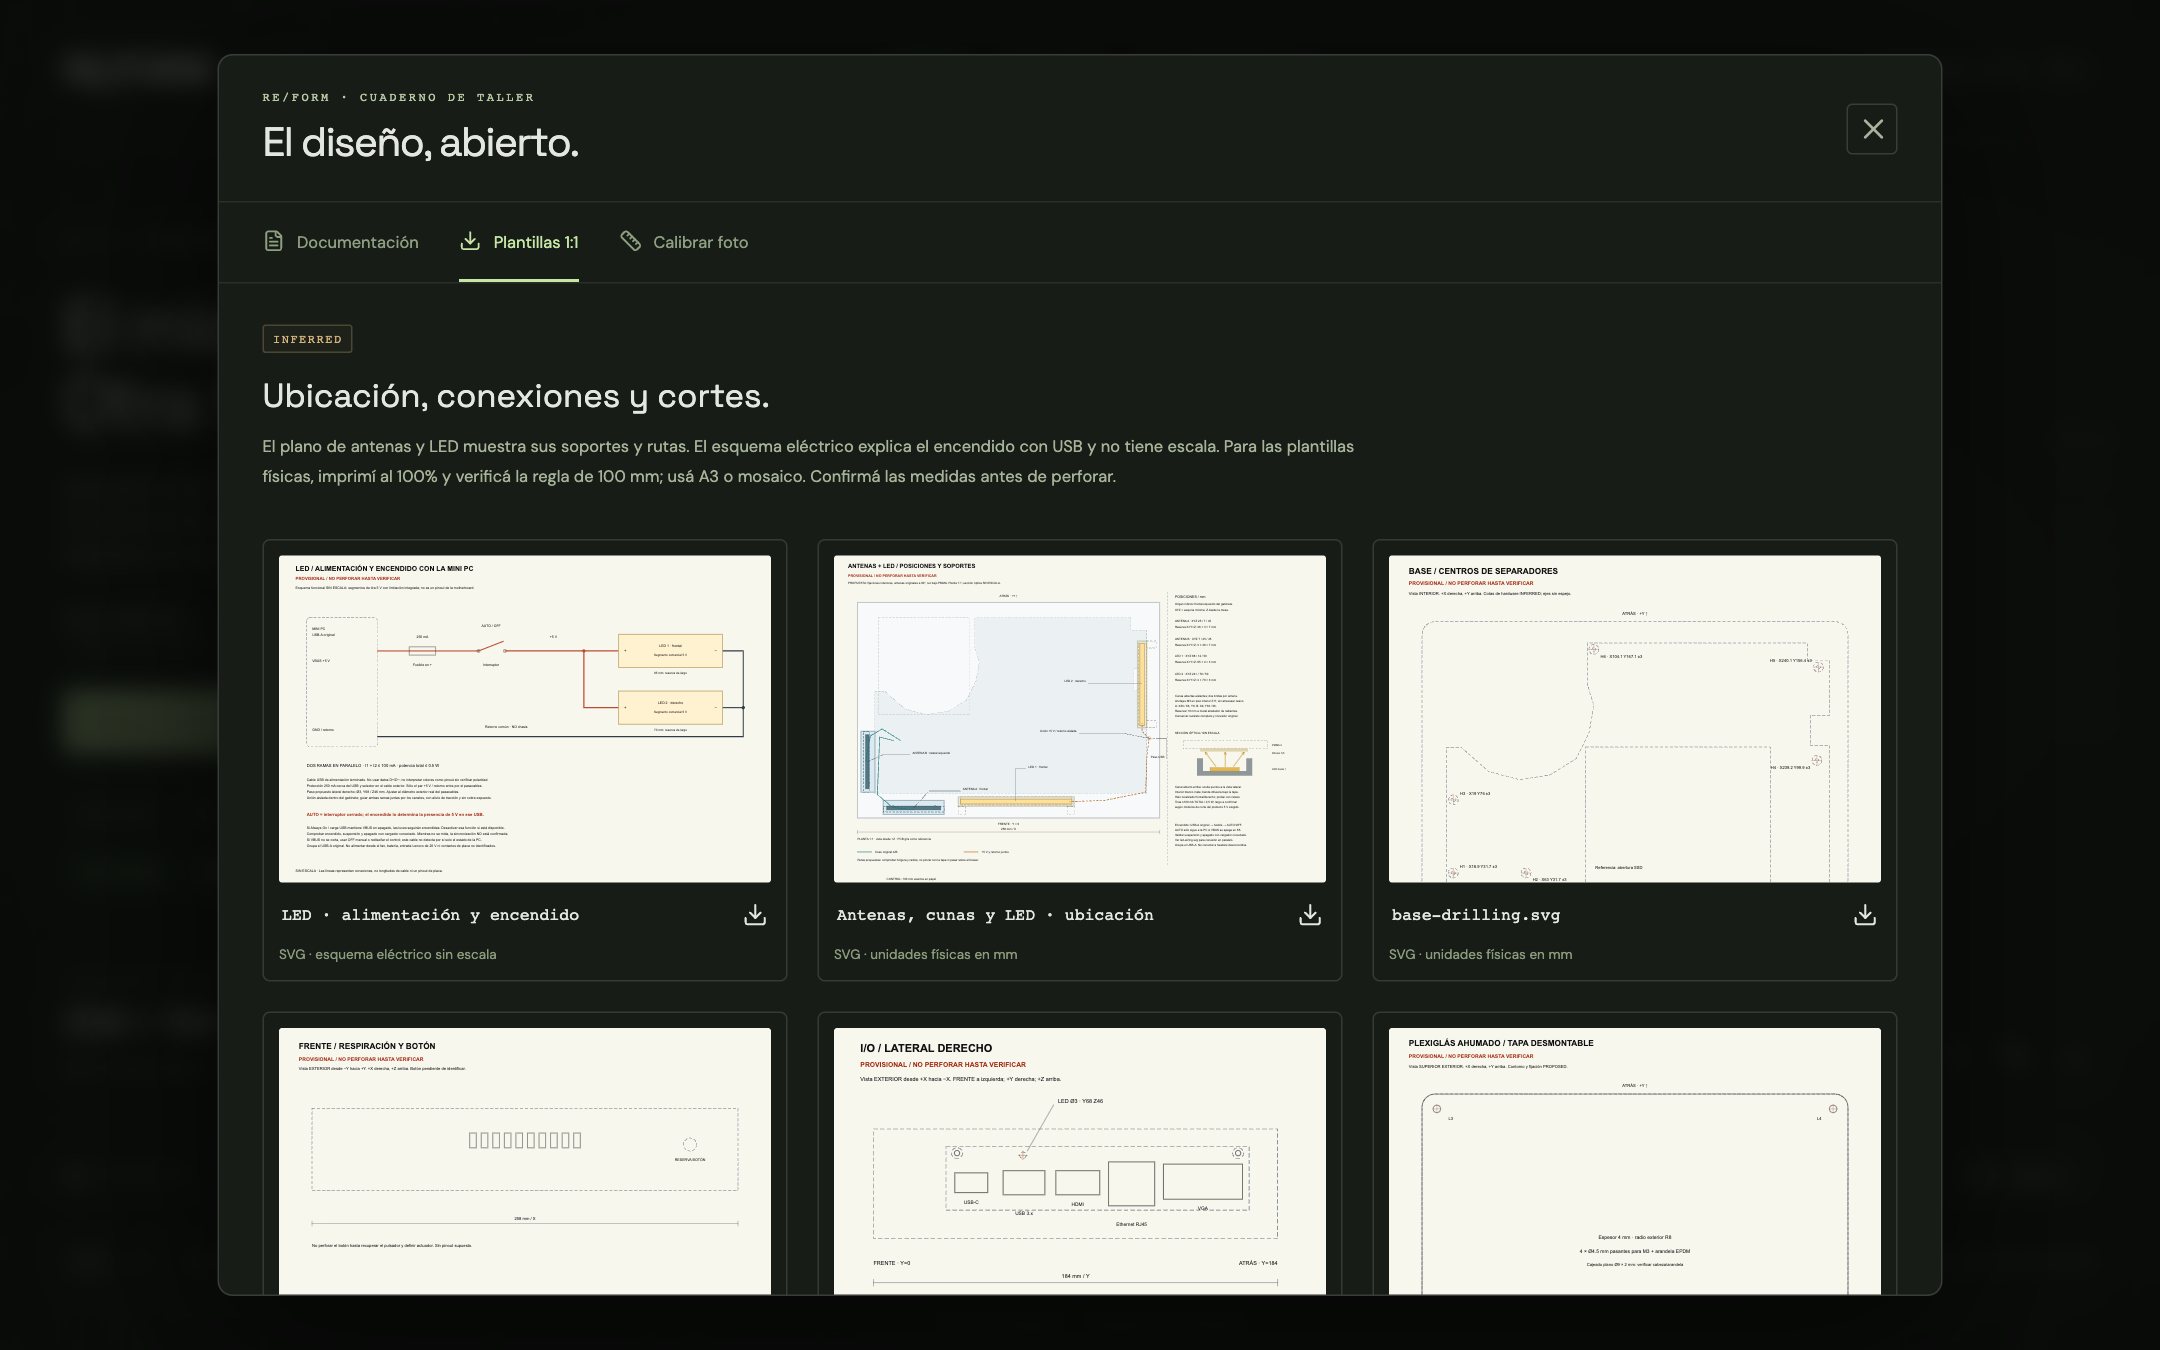This screenshot has width=2160, height=1350.
Task: Open I/O lateral derecho thumbnail
Action: point(1080,1161)
